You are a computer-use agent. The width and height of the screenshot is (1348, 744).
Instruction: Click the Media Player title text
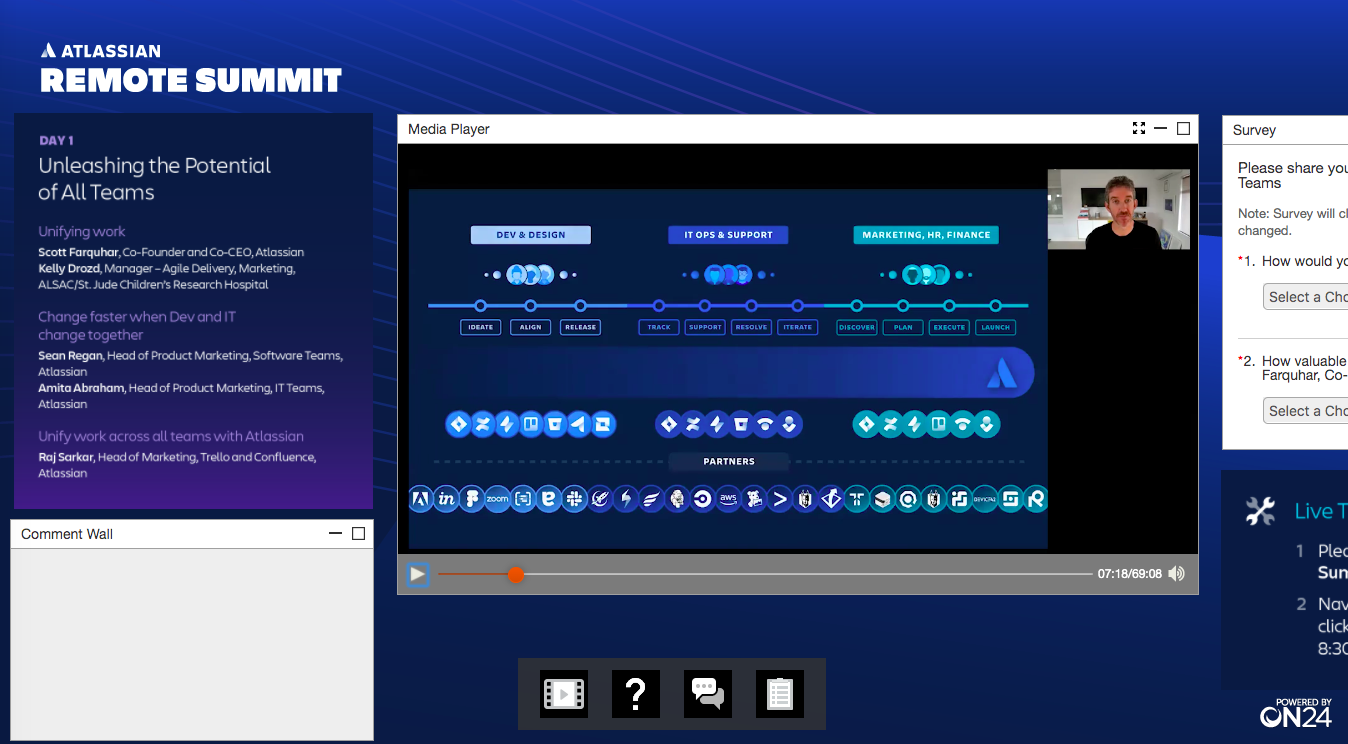pyautogui.click(x=449, y=129)
